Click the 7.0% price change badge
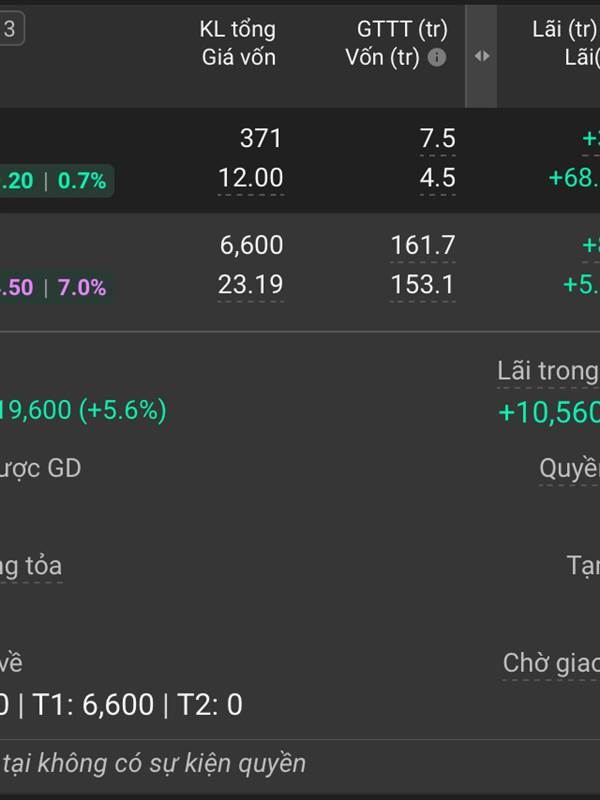The width and height of the screenshot is (600, 800). 81,288
